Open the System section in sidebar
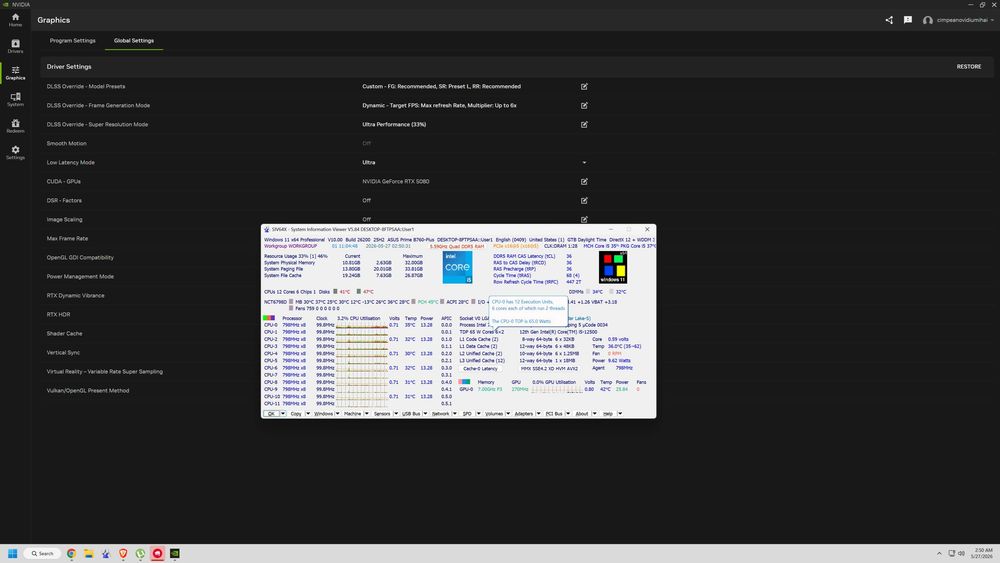This screenshot has width=1000, height=563. 15,99
